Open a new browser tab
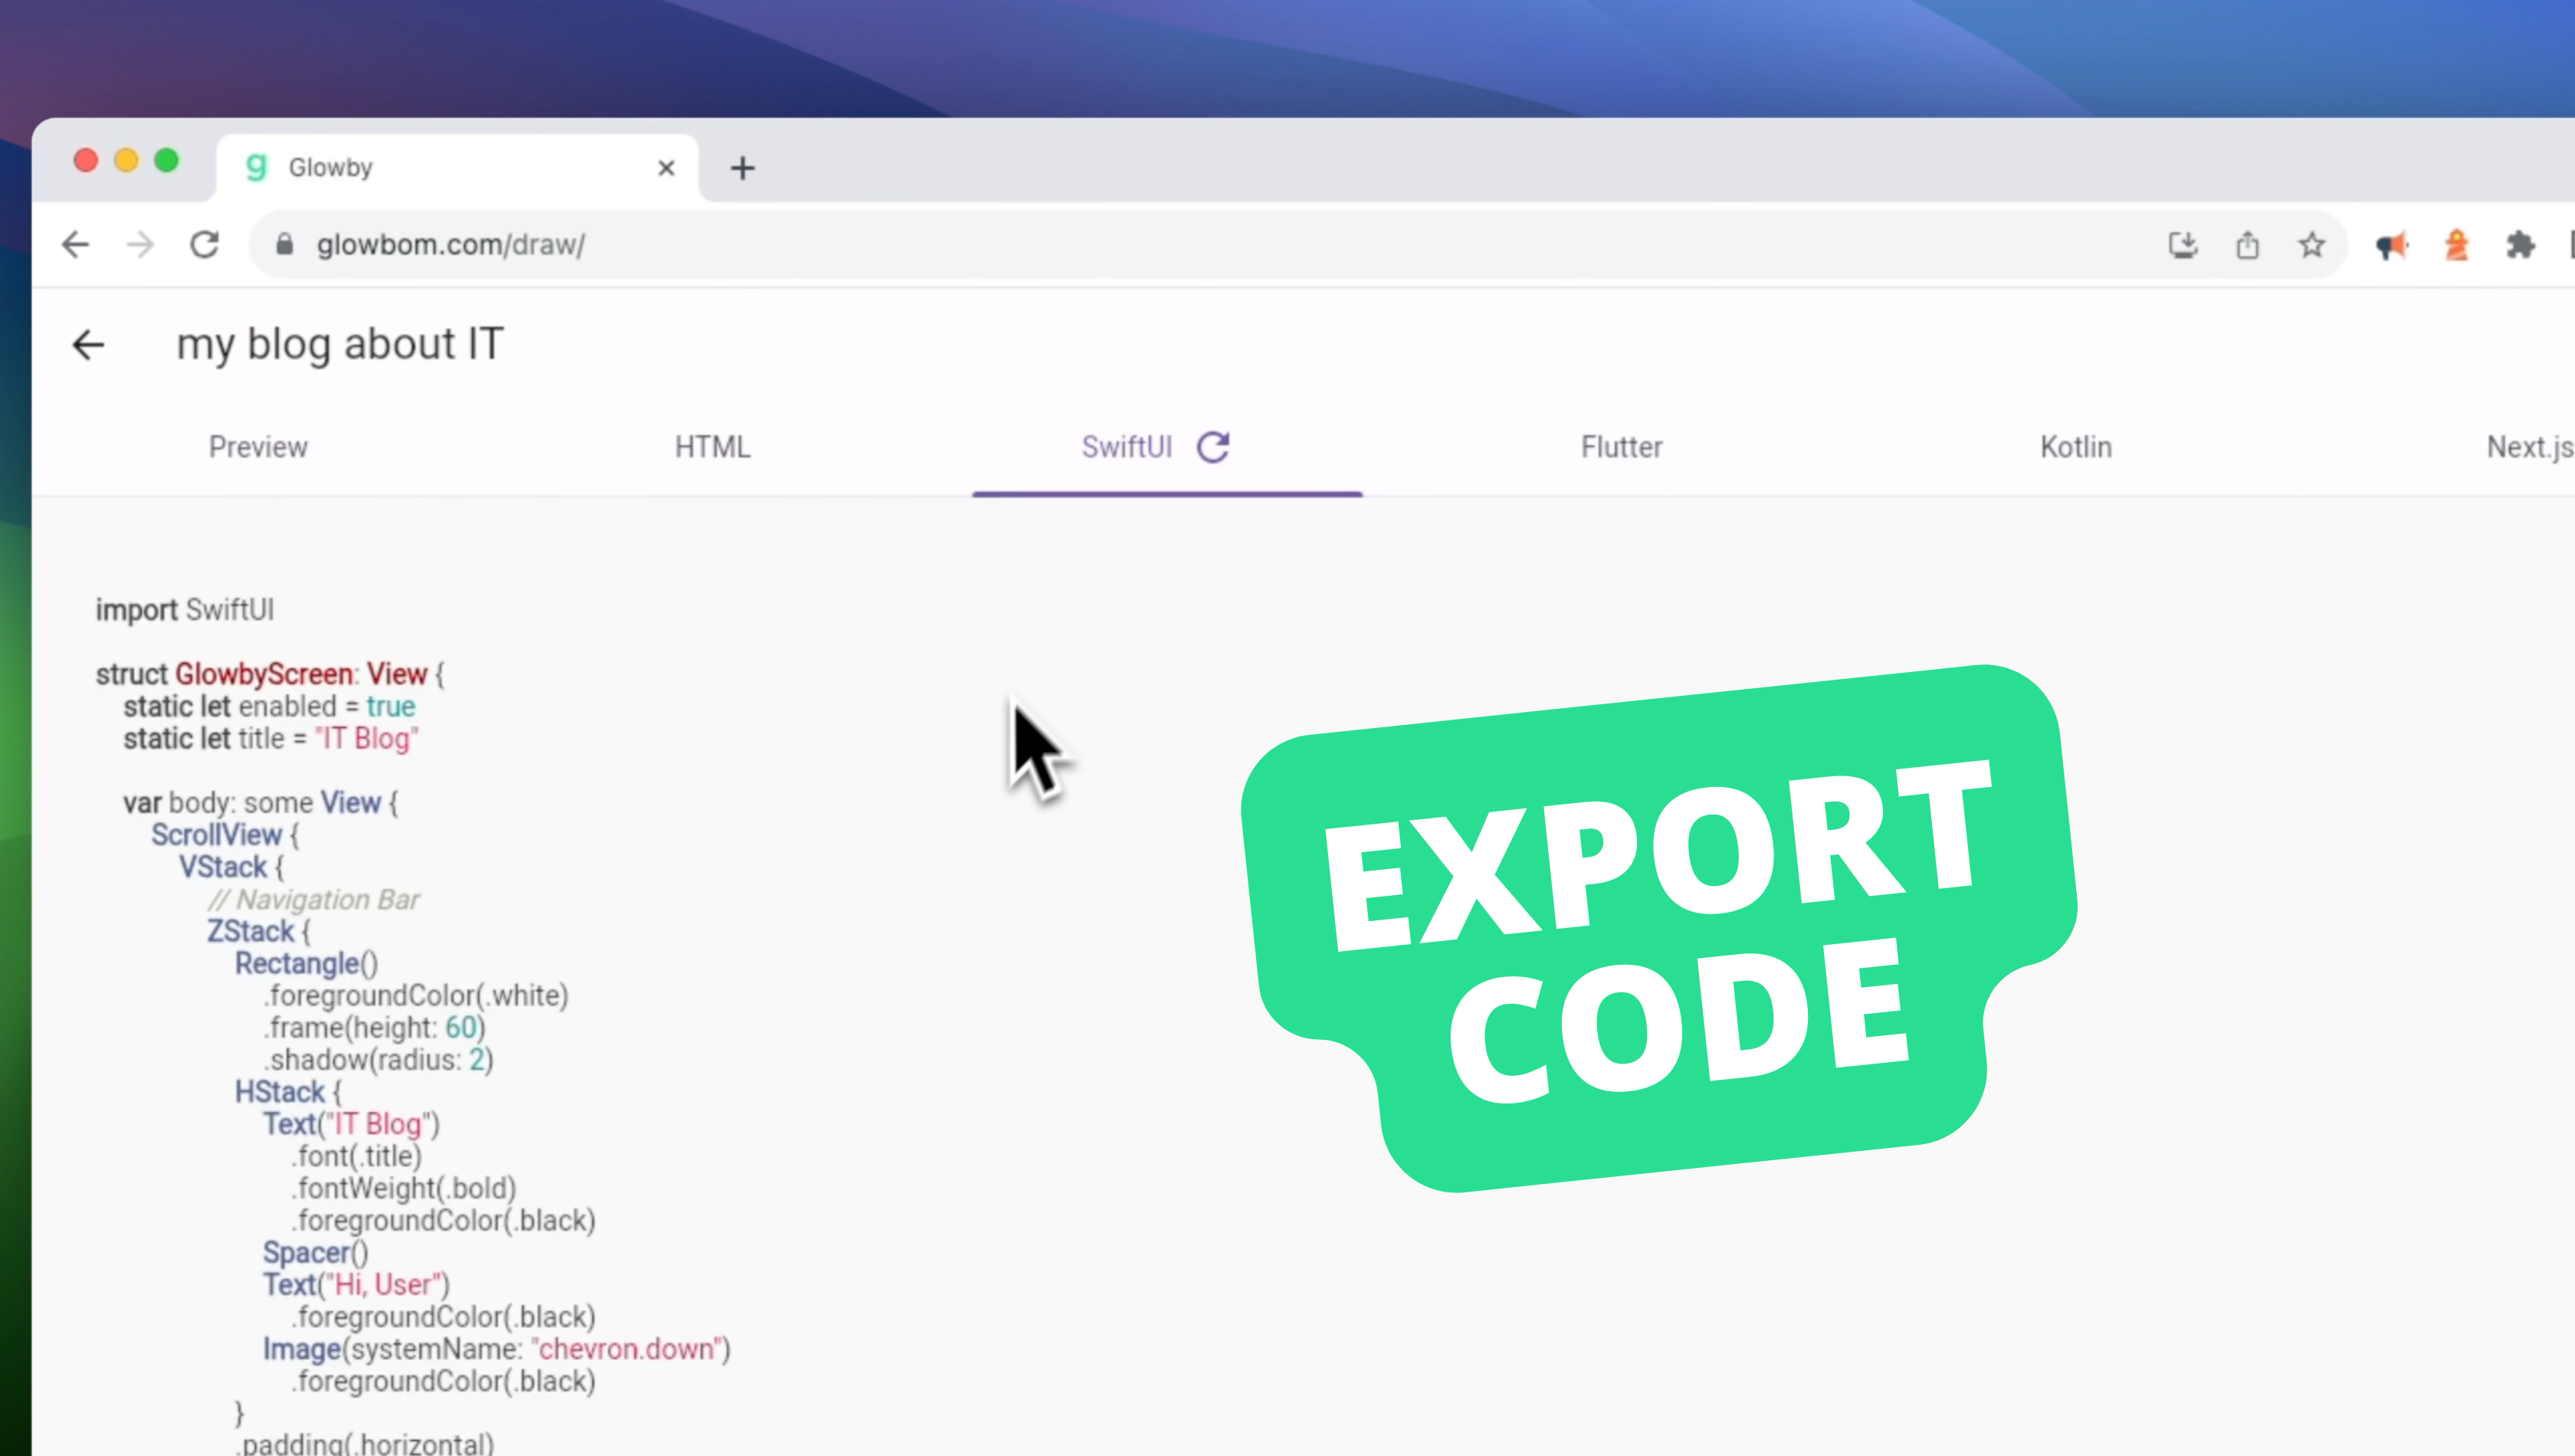This screenshot has height=1456, width=2575. [742, 168]
